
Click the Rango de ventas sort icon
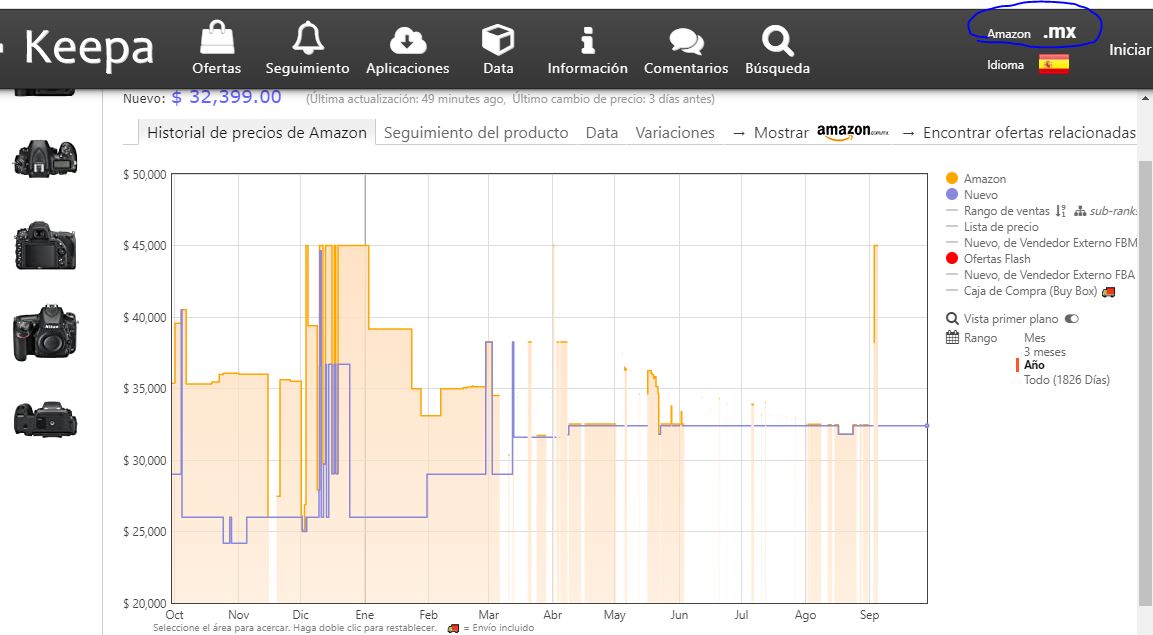1060,211
